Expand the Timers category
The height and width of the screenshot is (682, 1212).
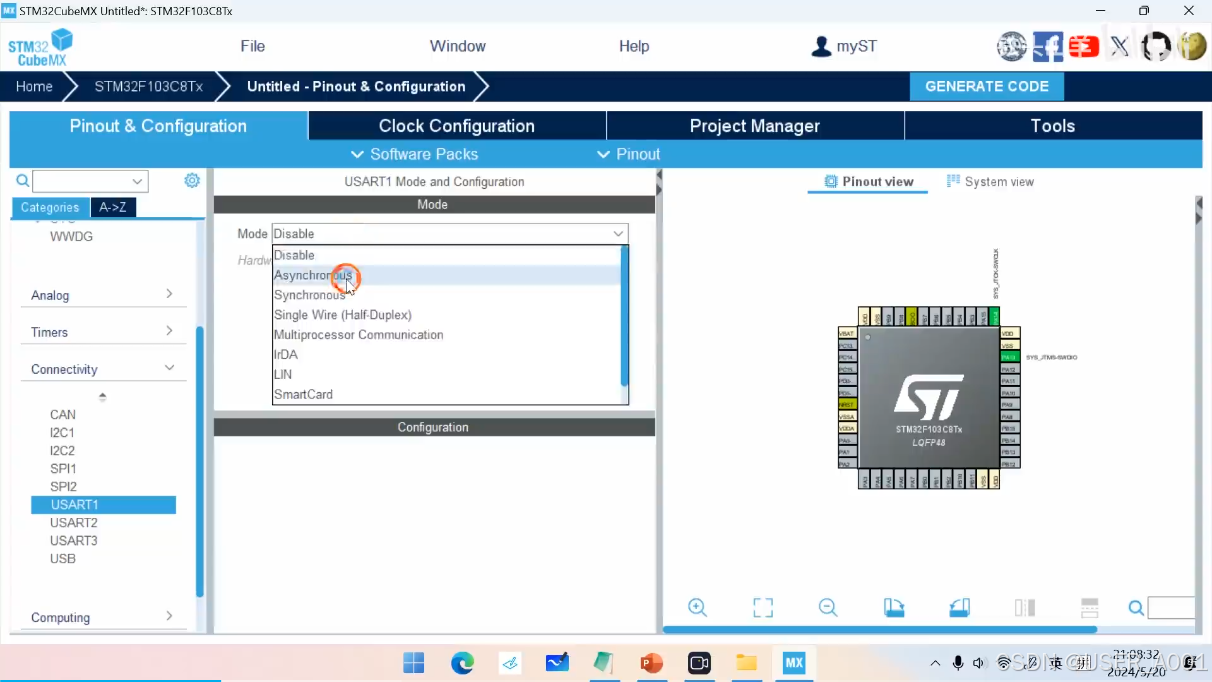103,332
